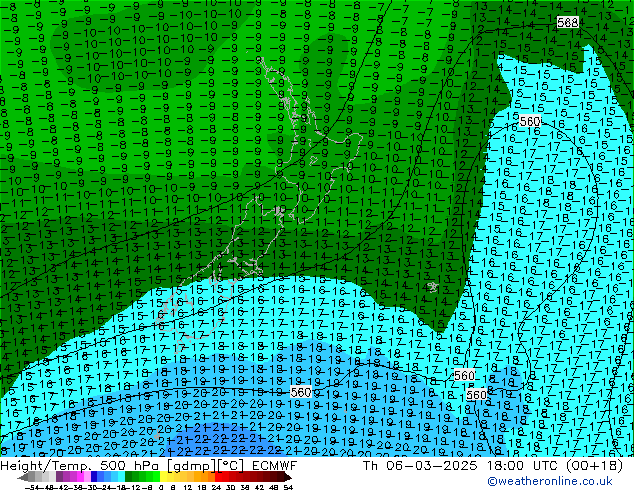Click the cyan swatch in the color legend
Viewport: 634px width, 490px height.
[x=121, y=478]
